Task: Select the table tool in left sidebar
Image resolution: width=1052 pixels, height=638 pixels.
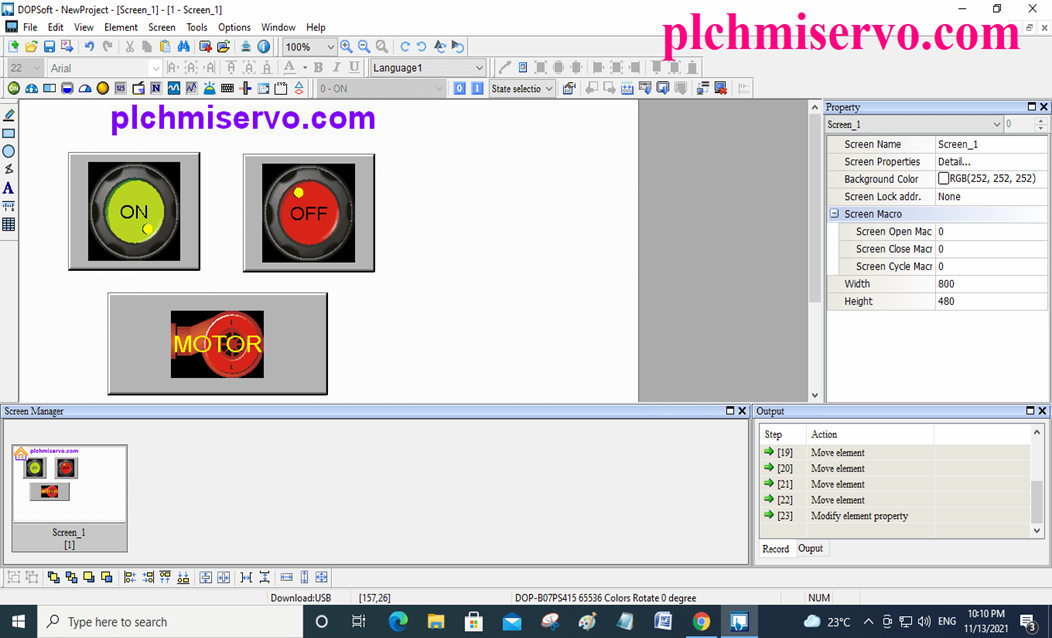Action: [x=9, y=224]
